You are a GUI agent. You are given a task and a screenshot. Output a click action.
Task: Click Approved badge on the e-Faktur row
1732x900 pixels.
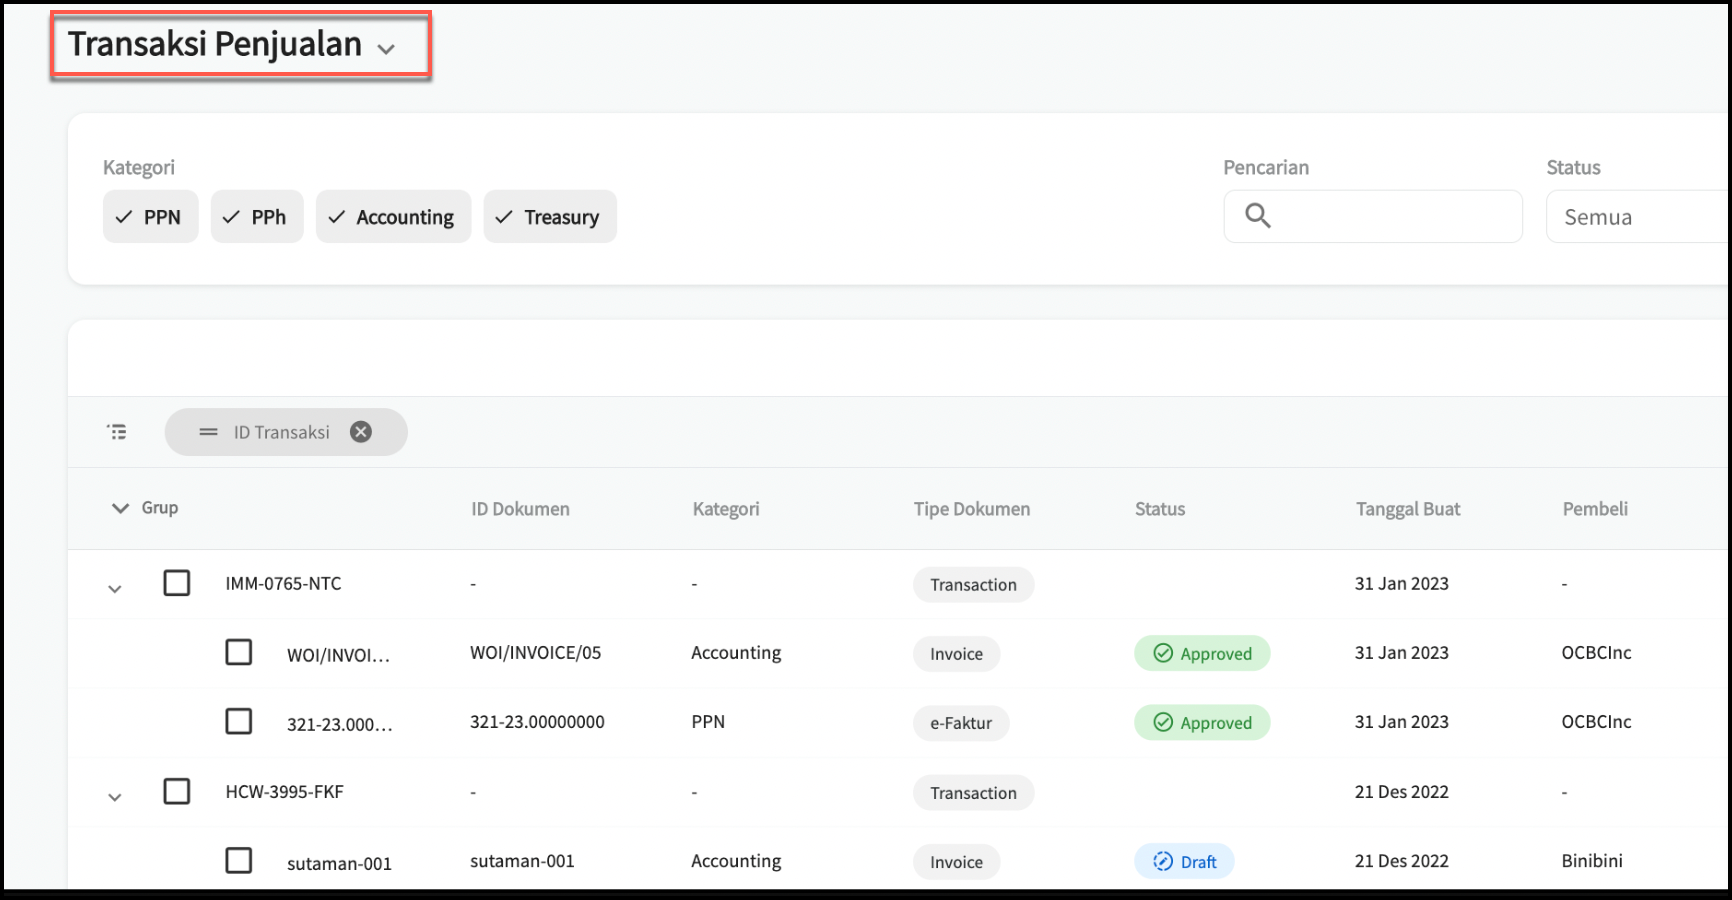tap(1202, 722)
